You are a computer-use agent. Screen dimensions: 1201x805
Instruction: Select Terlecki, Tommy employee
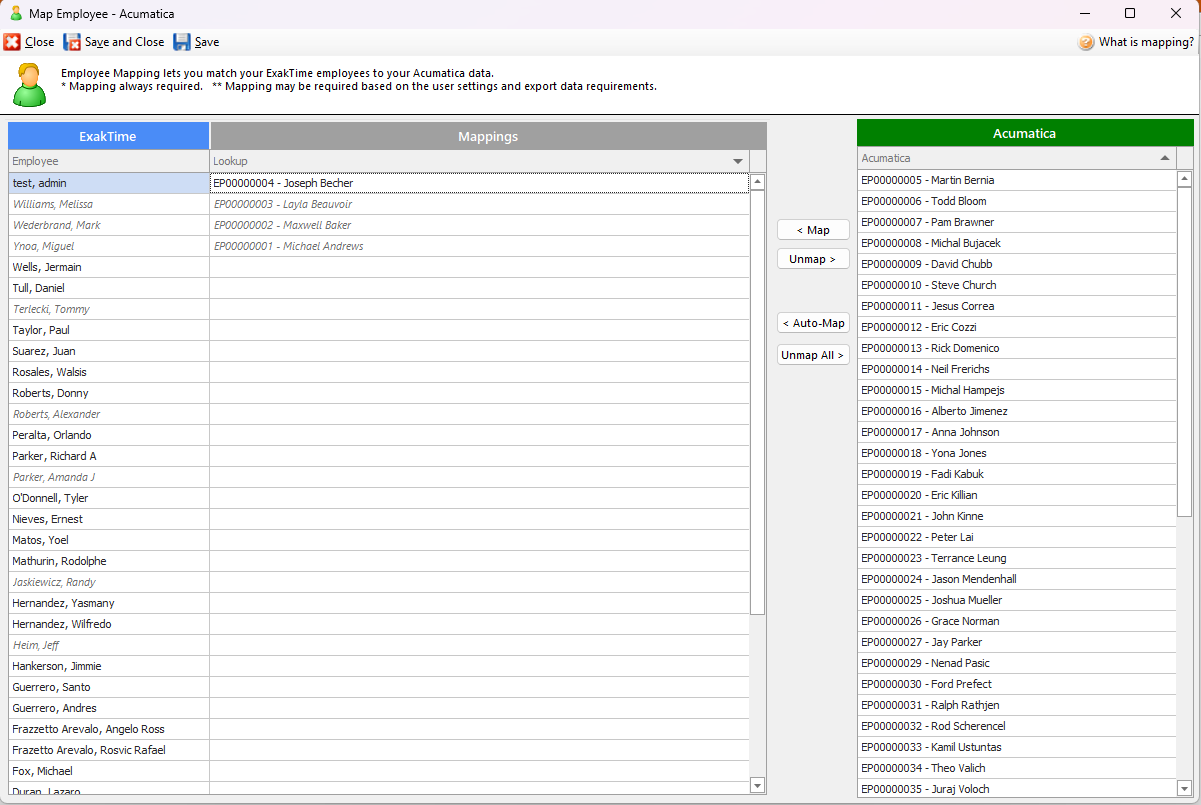(x=109, y=309)
